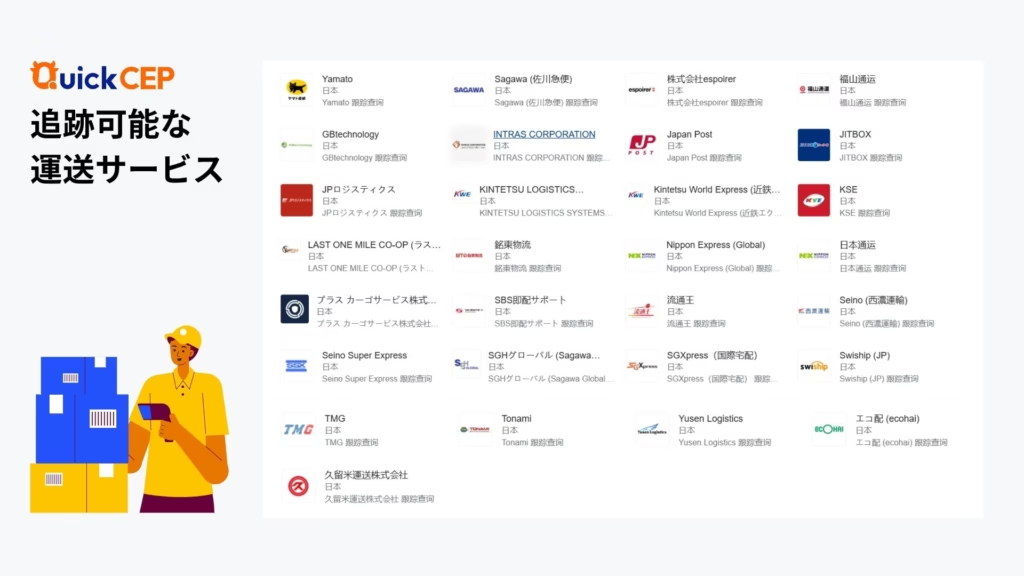Select the "JITBOX 跟踪查询" tracking text
1024x576 pixels.
(871, 157)
